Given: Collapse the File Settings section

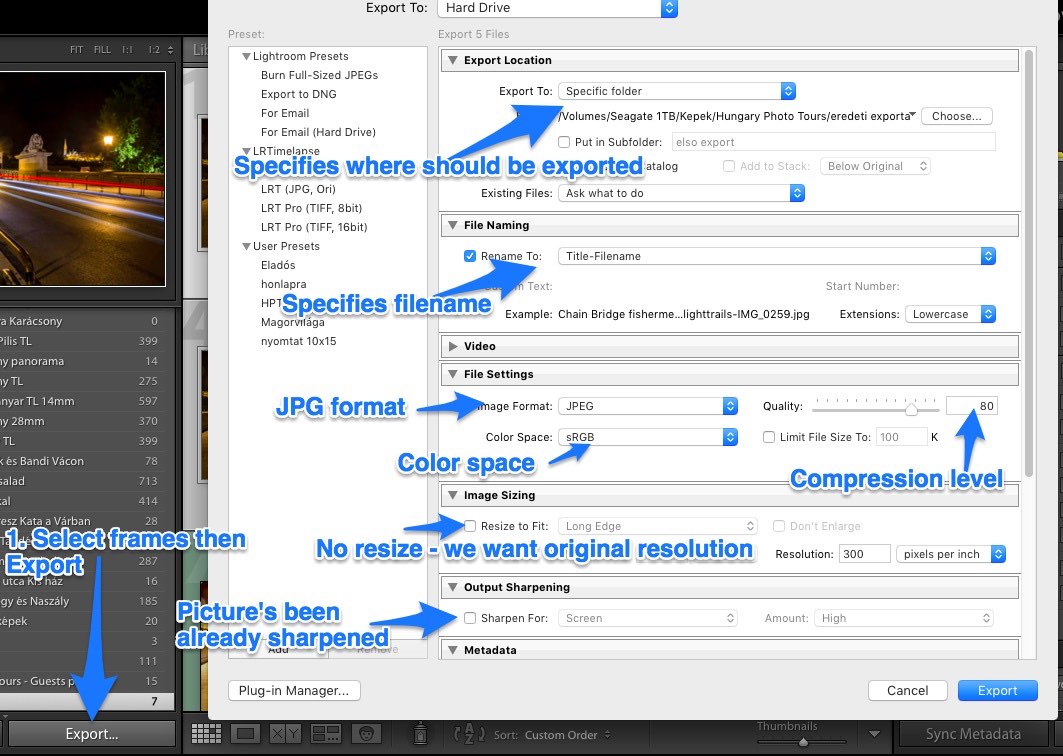Looking at the screenshot, I should pos(453,374).
